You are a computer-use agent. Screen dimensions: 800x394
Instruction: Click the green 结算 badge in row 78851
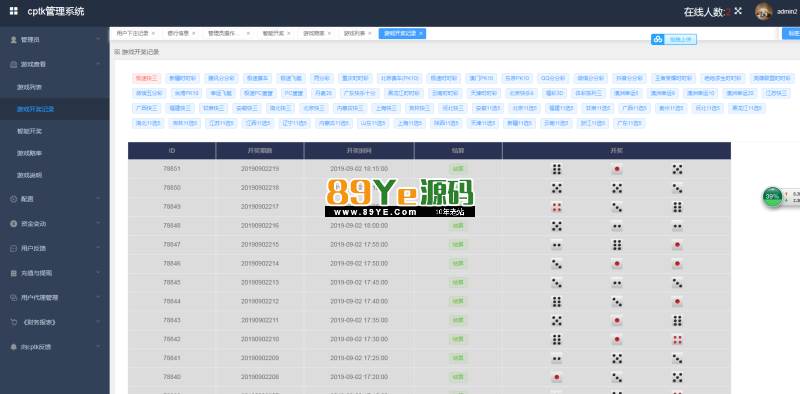pos(458,169)
